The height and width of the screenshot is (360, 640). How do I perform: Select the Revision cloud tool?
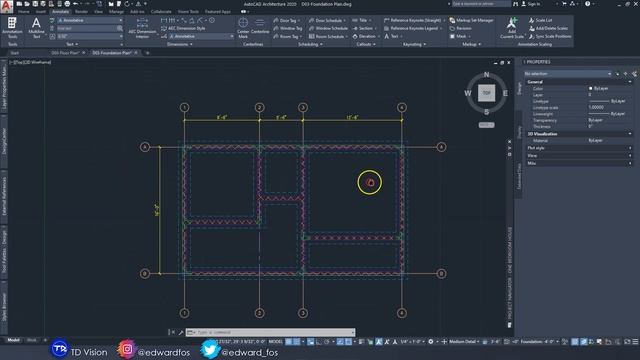[460, 28]
